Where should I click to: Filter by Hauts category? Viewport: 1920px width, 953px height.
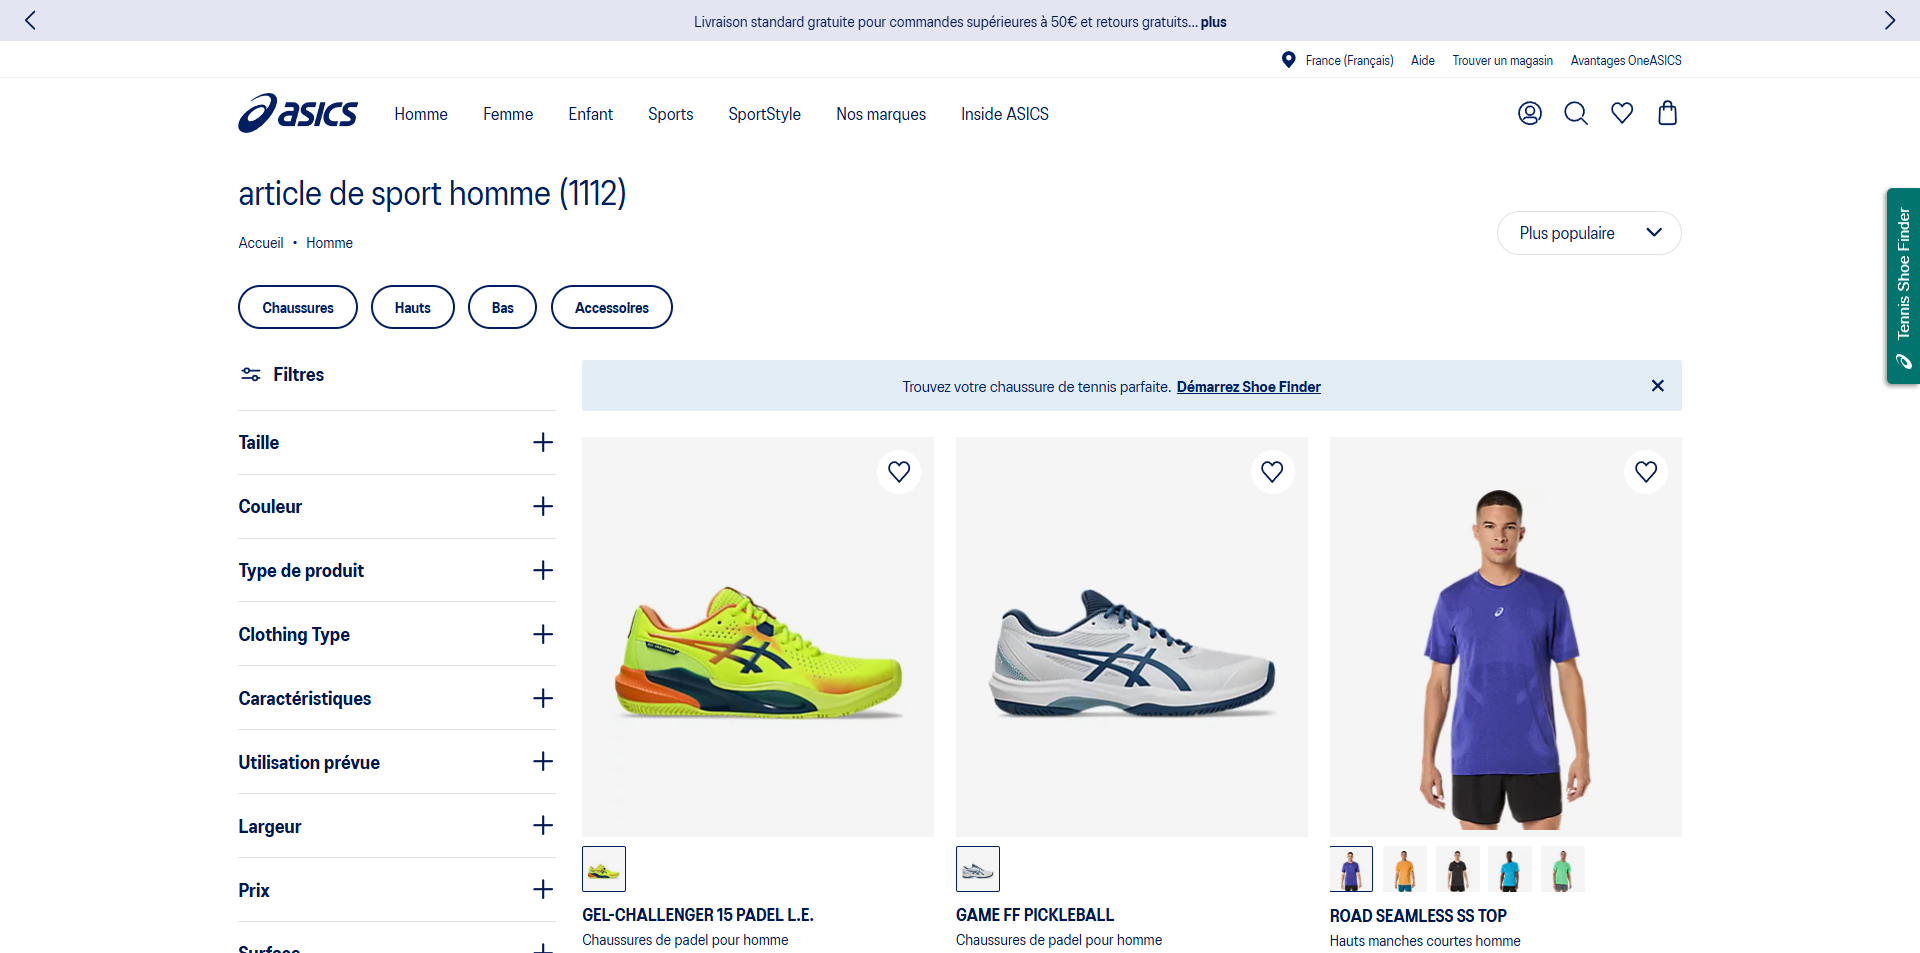(413, 307)
